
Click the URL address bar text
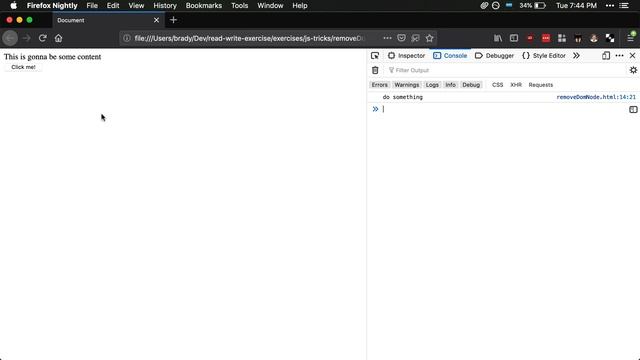249,38
